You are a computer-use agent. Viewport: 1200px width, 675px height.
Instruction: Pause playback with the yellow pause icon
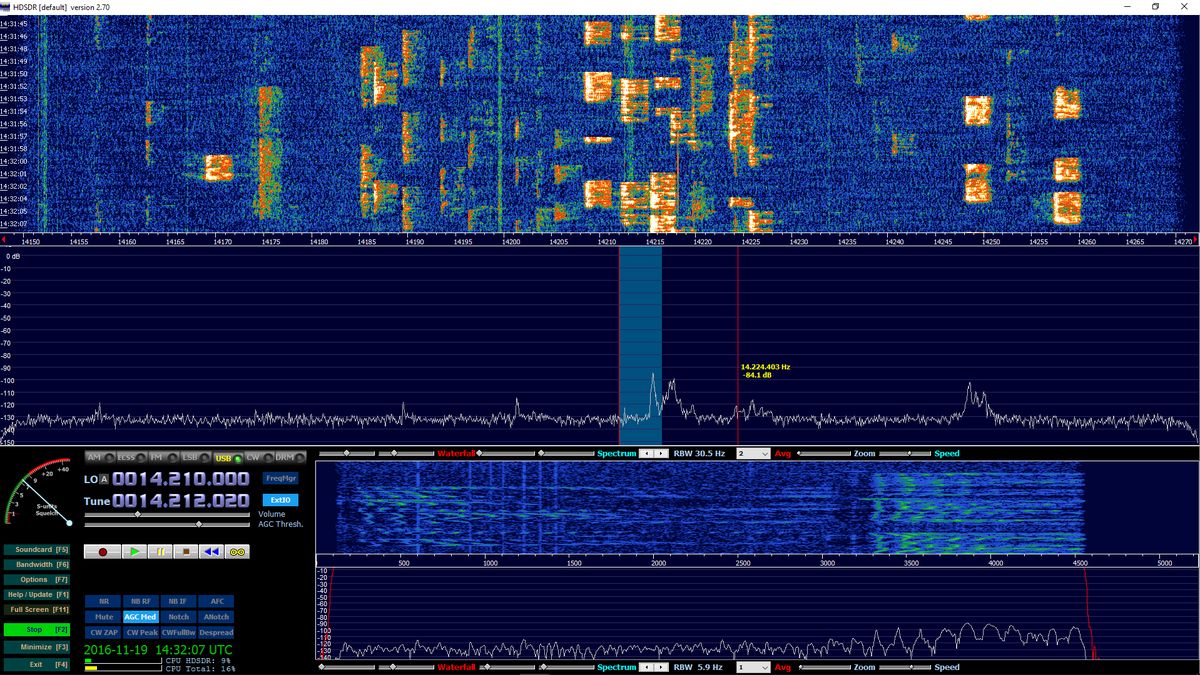160,551
